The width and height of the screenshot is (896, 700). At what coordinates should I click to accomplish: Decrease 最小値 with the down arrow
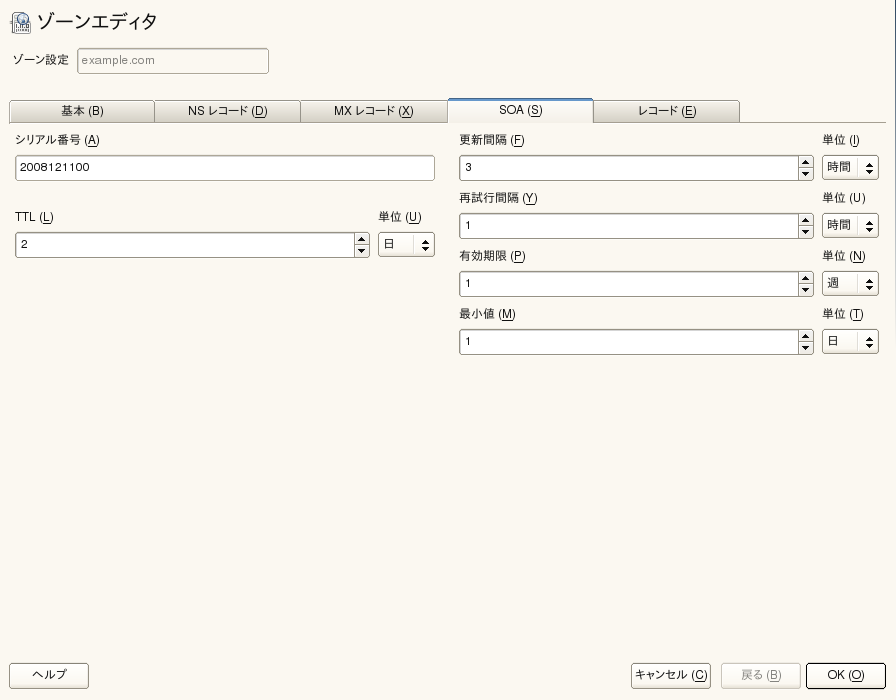click(806, 348)
